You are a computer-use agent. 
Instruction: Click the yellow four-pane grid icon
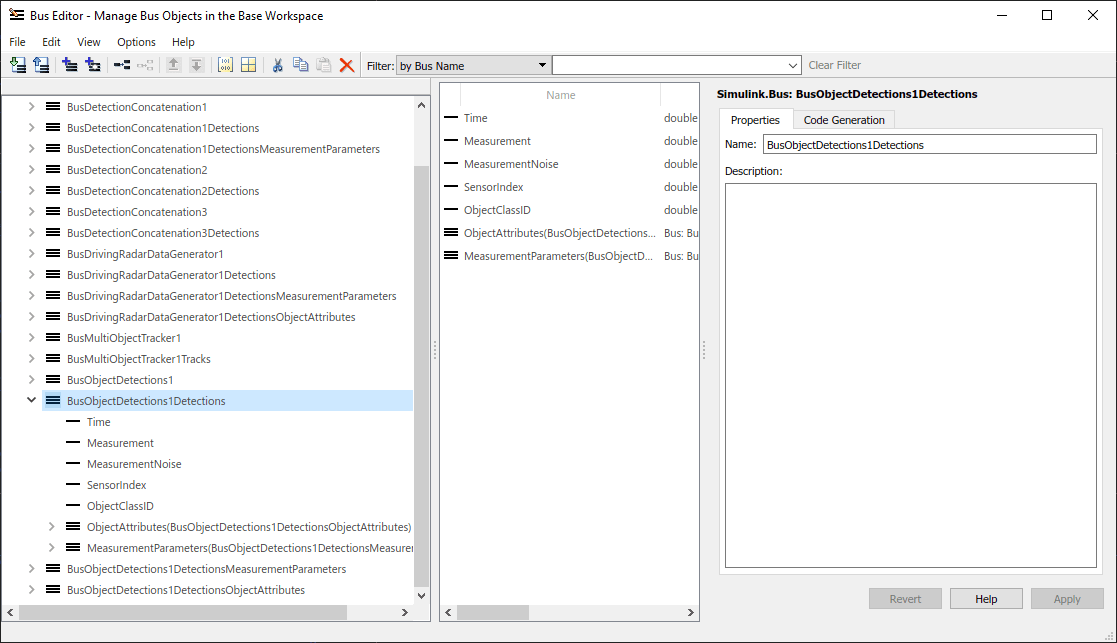tap(249, 66)
